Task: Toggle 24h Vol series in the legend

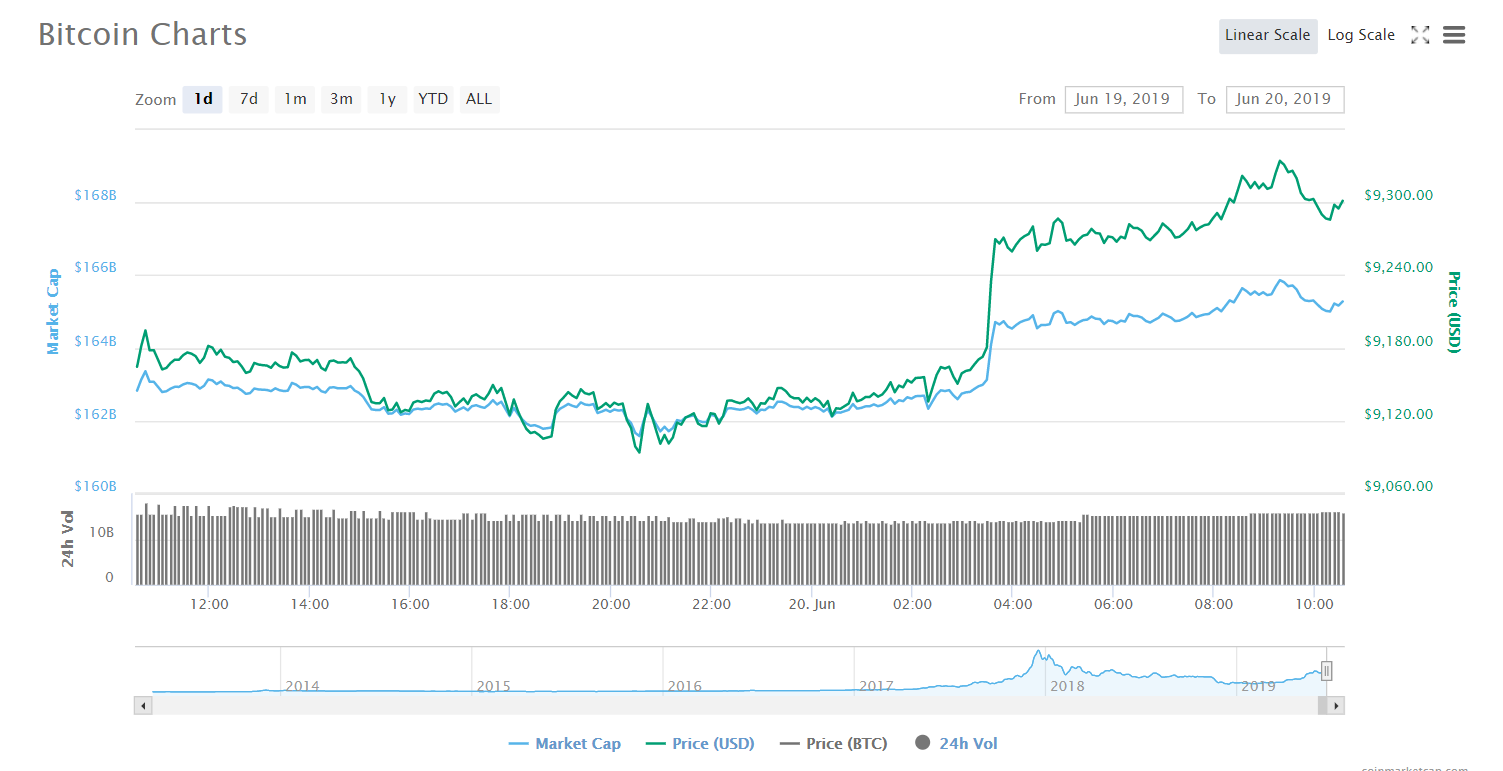Action: pyautogui.click(x=956, y=744)
